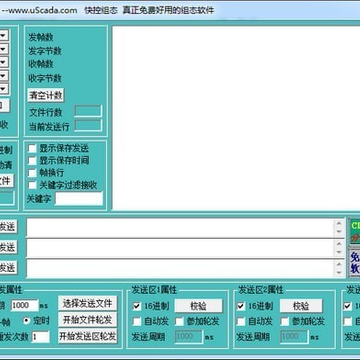Screen dimensions: 360x360
Task: Click down arrow of third send box scrollbar
Action: pyautogui.click(x=339, y=273)
